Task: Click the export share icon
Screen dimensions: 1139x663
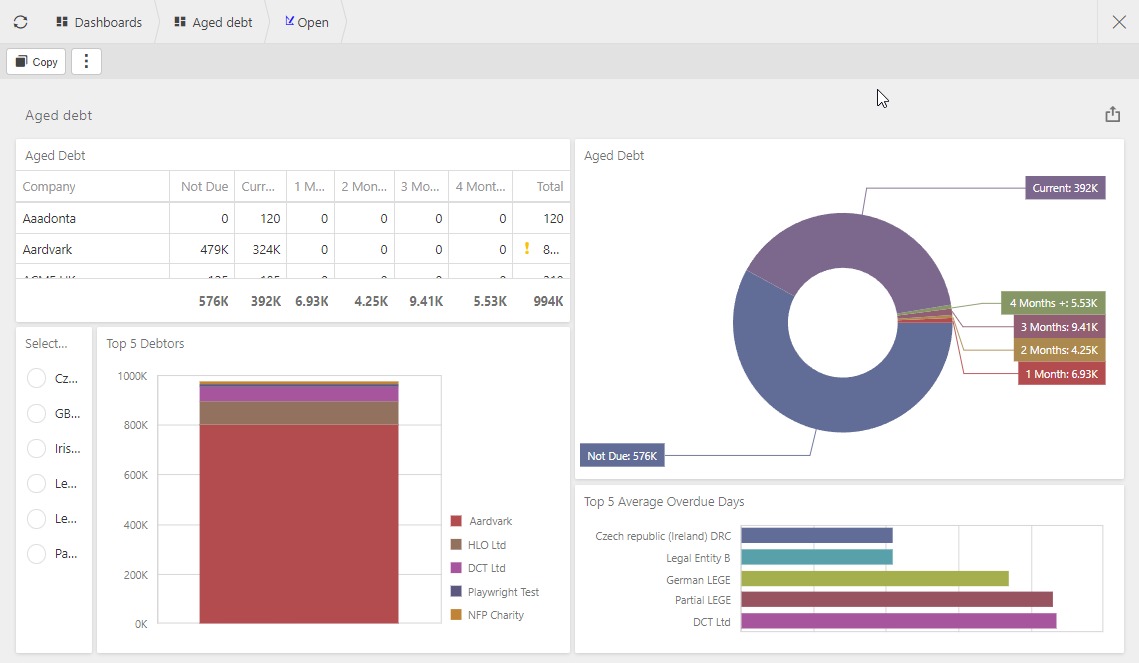Action: pos(1112,115)
